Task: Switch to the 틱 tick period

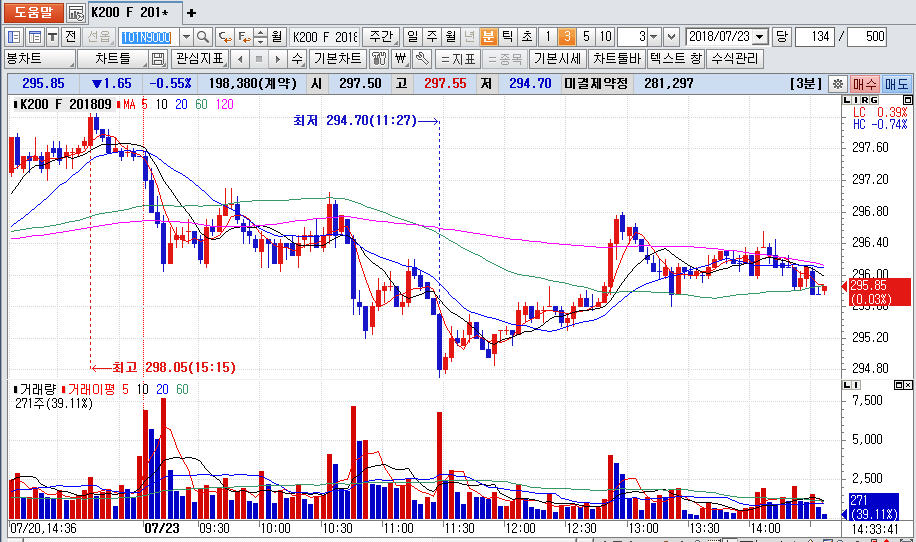Action: click(508, 36)
